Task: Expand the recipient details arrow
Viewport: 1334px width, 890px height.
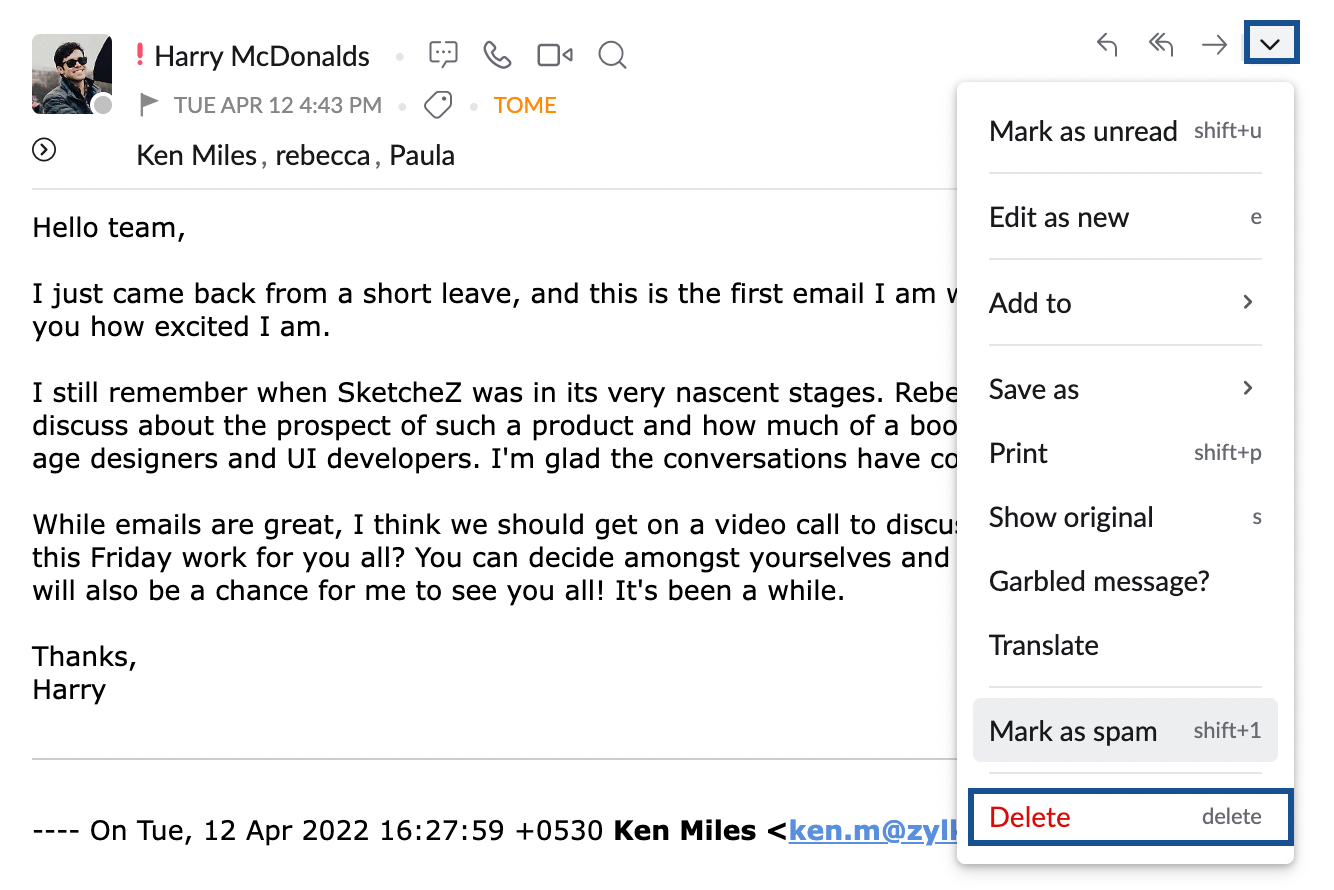Action: tap(43, 149)
